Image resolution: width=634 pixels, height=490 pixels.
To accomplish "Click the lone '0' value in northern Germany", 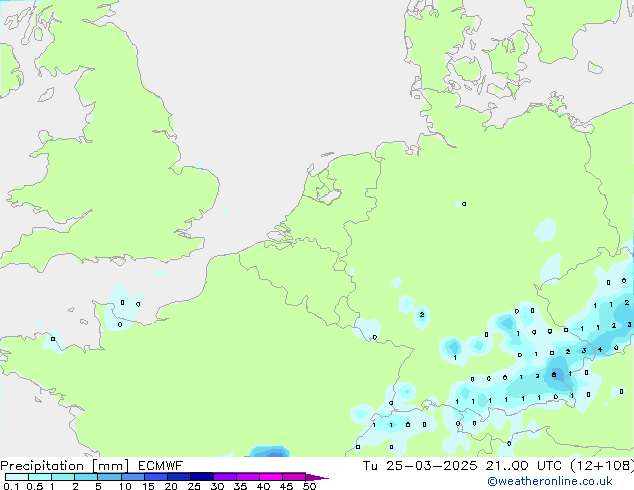I will tap(464, 204).
